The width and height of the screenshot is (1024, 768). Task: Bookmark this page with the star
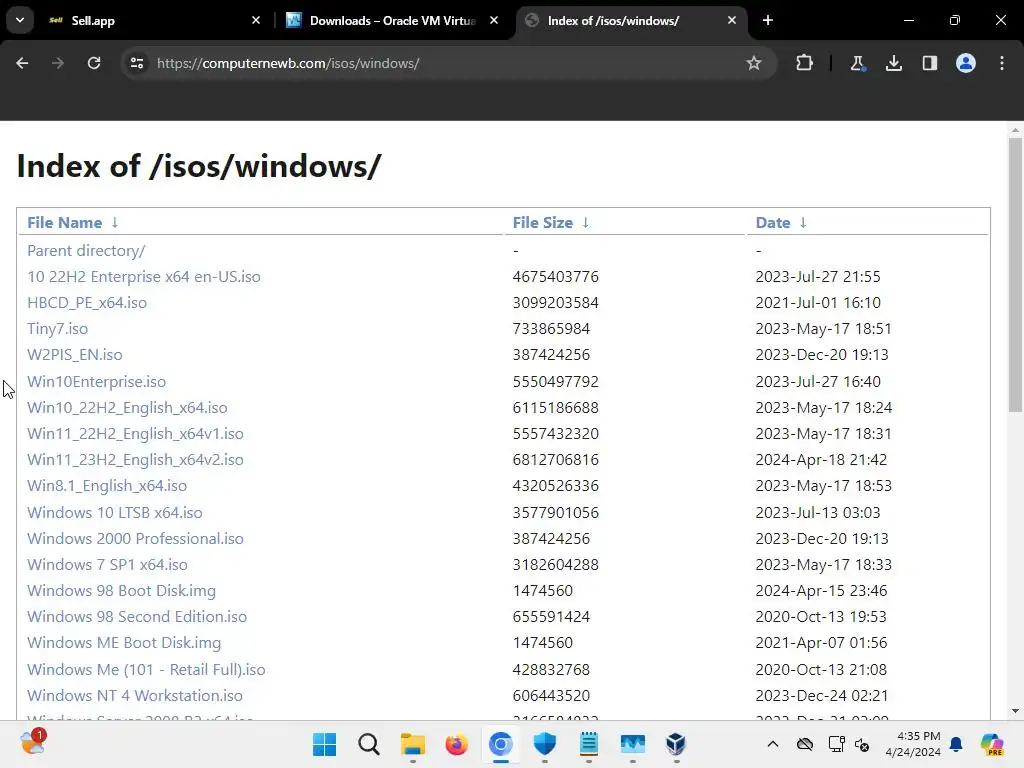[x=754, y=63]
